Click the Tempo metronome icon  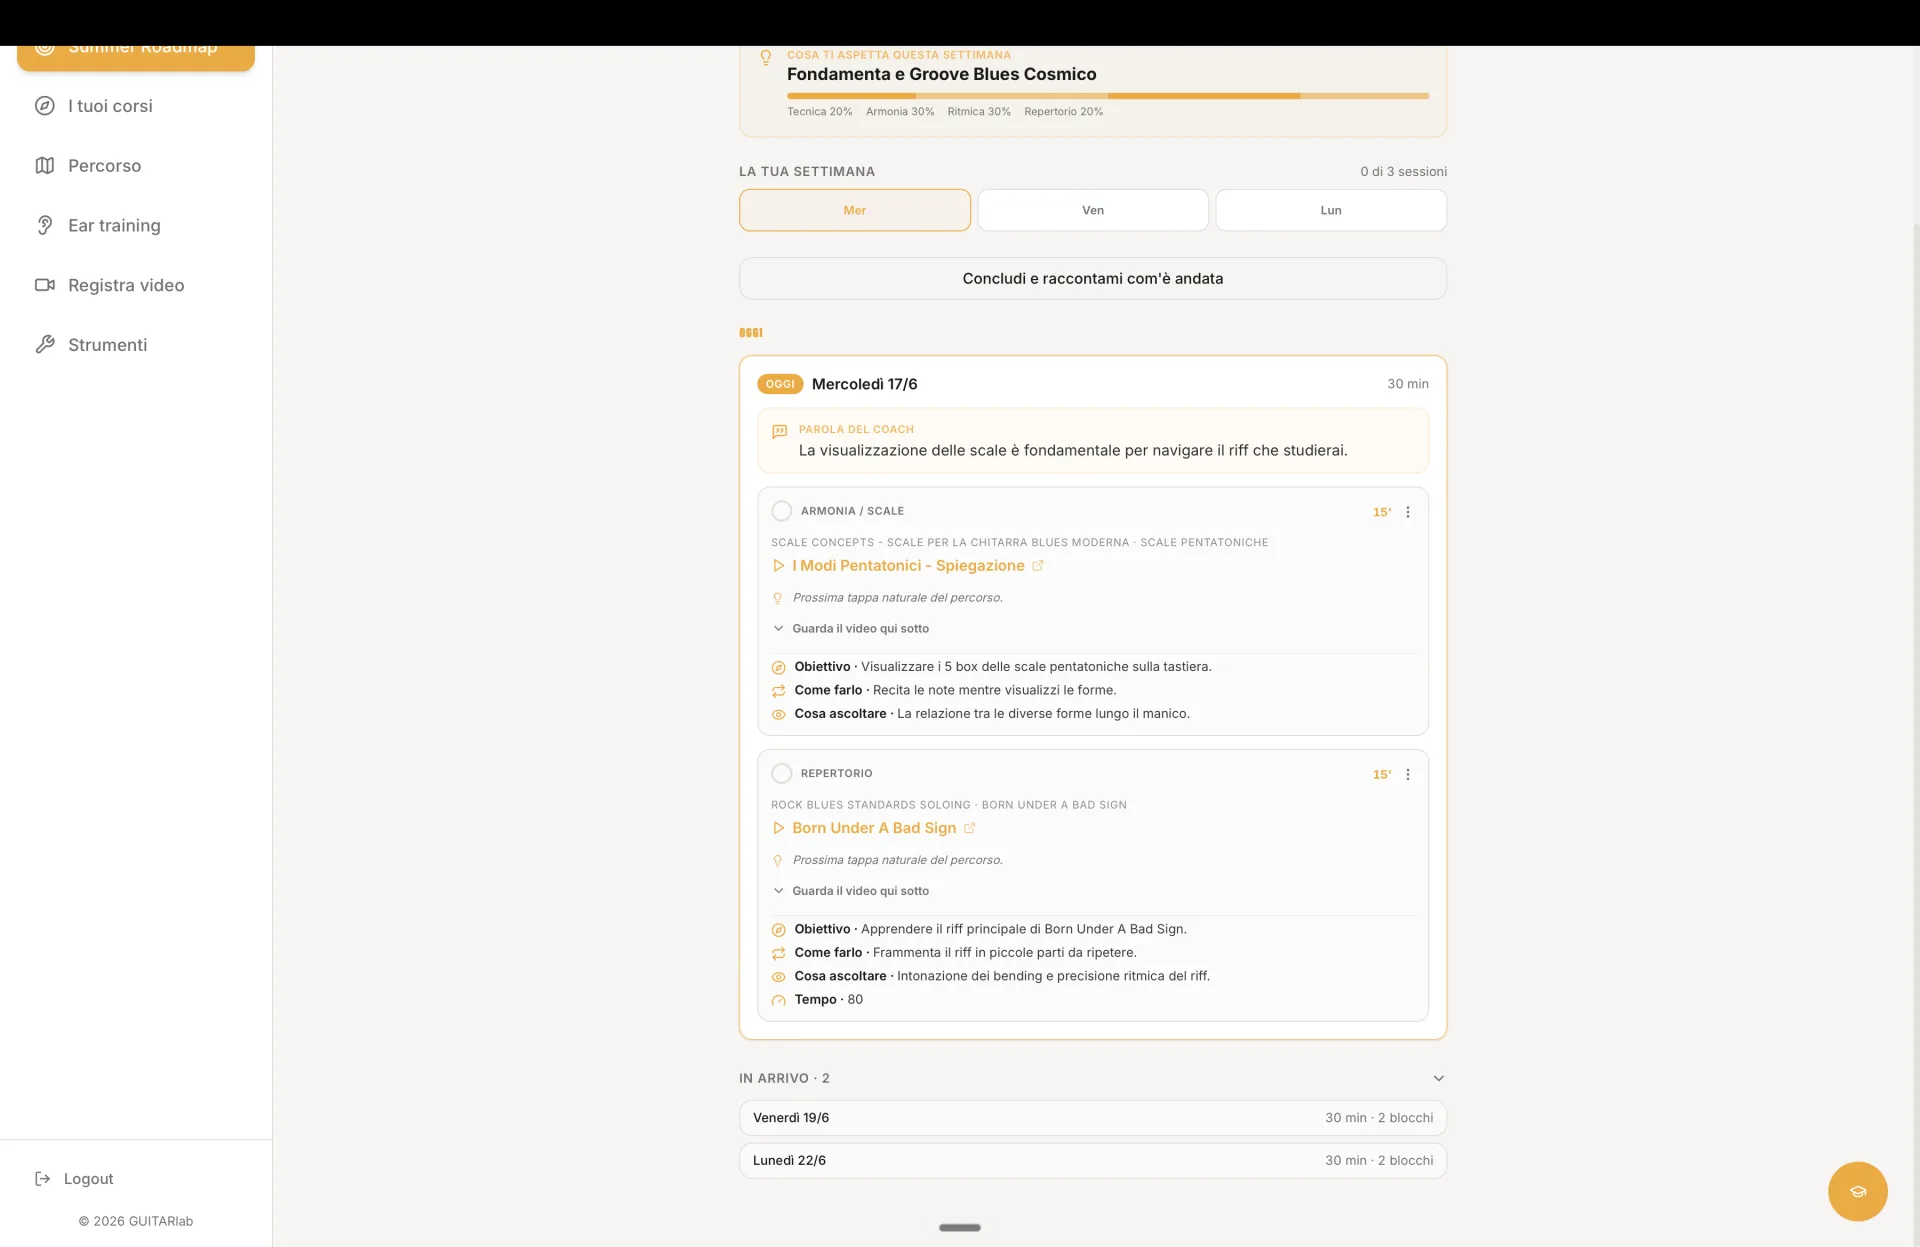778,1001
